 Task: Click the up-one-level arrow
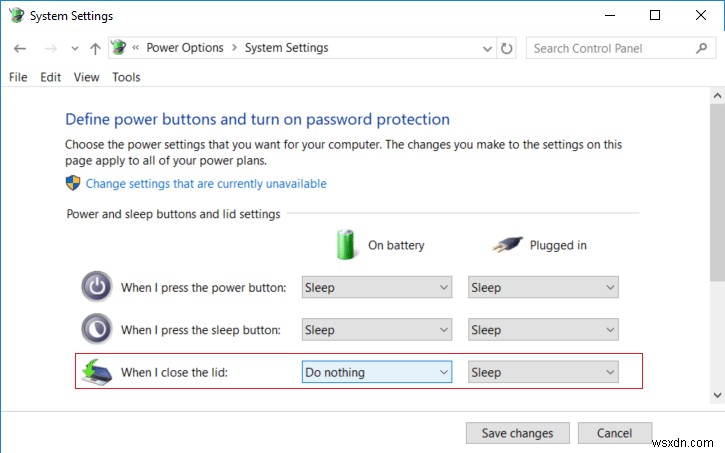click(x=95, y=48)
